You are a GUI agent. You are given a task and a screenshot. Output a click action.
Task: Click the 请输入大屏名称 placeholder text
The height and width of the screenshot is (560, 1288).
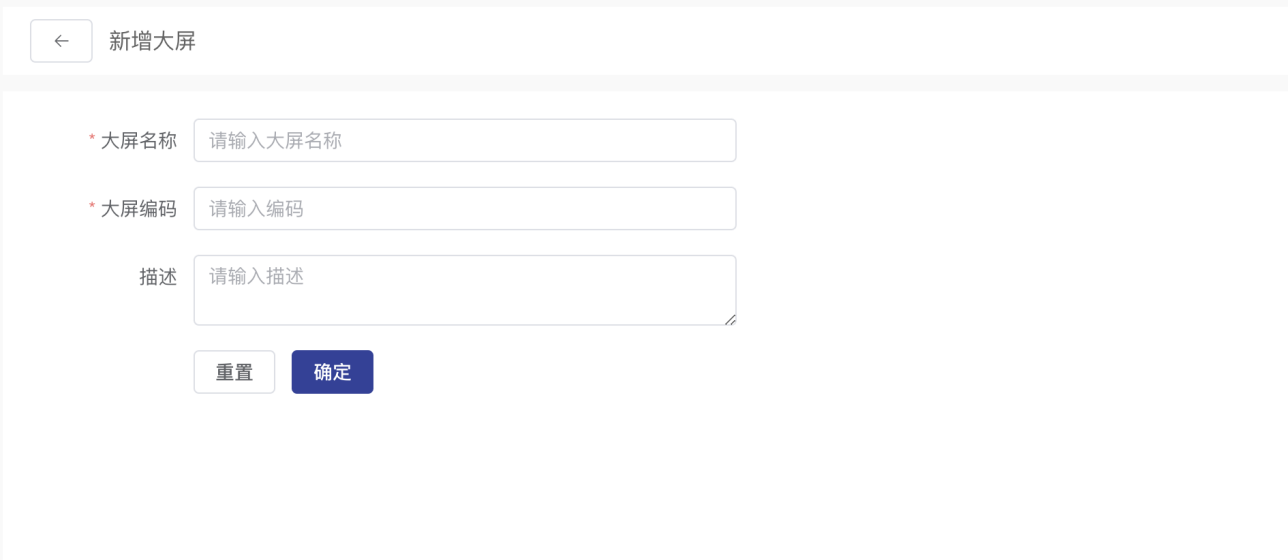(x=275, y=141)
